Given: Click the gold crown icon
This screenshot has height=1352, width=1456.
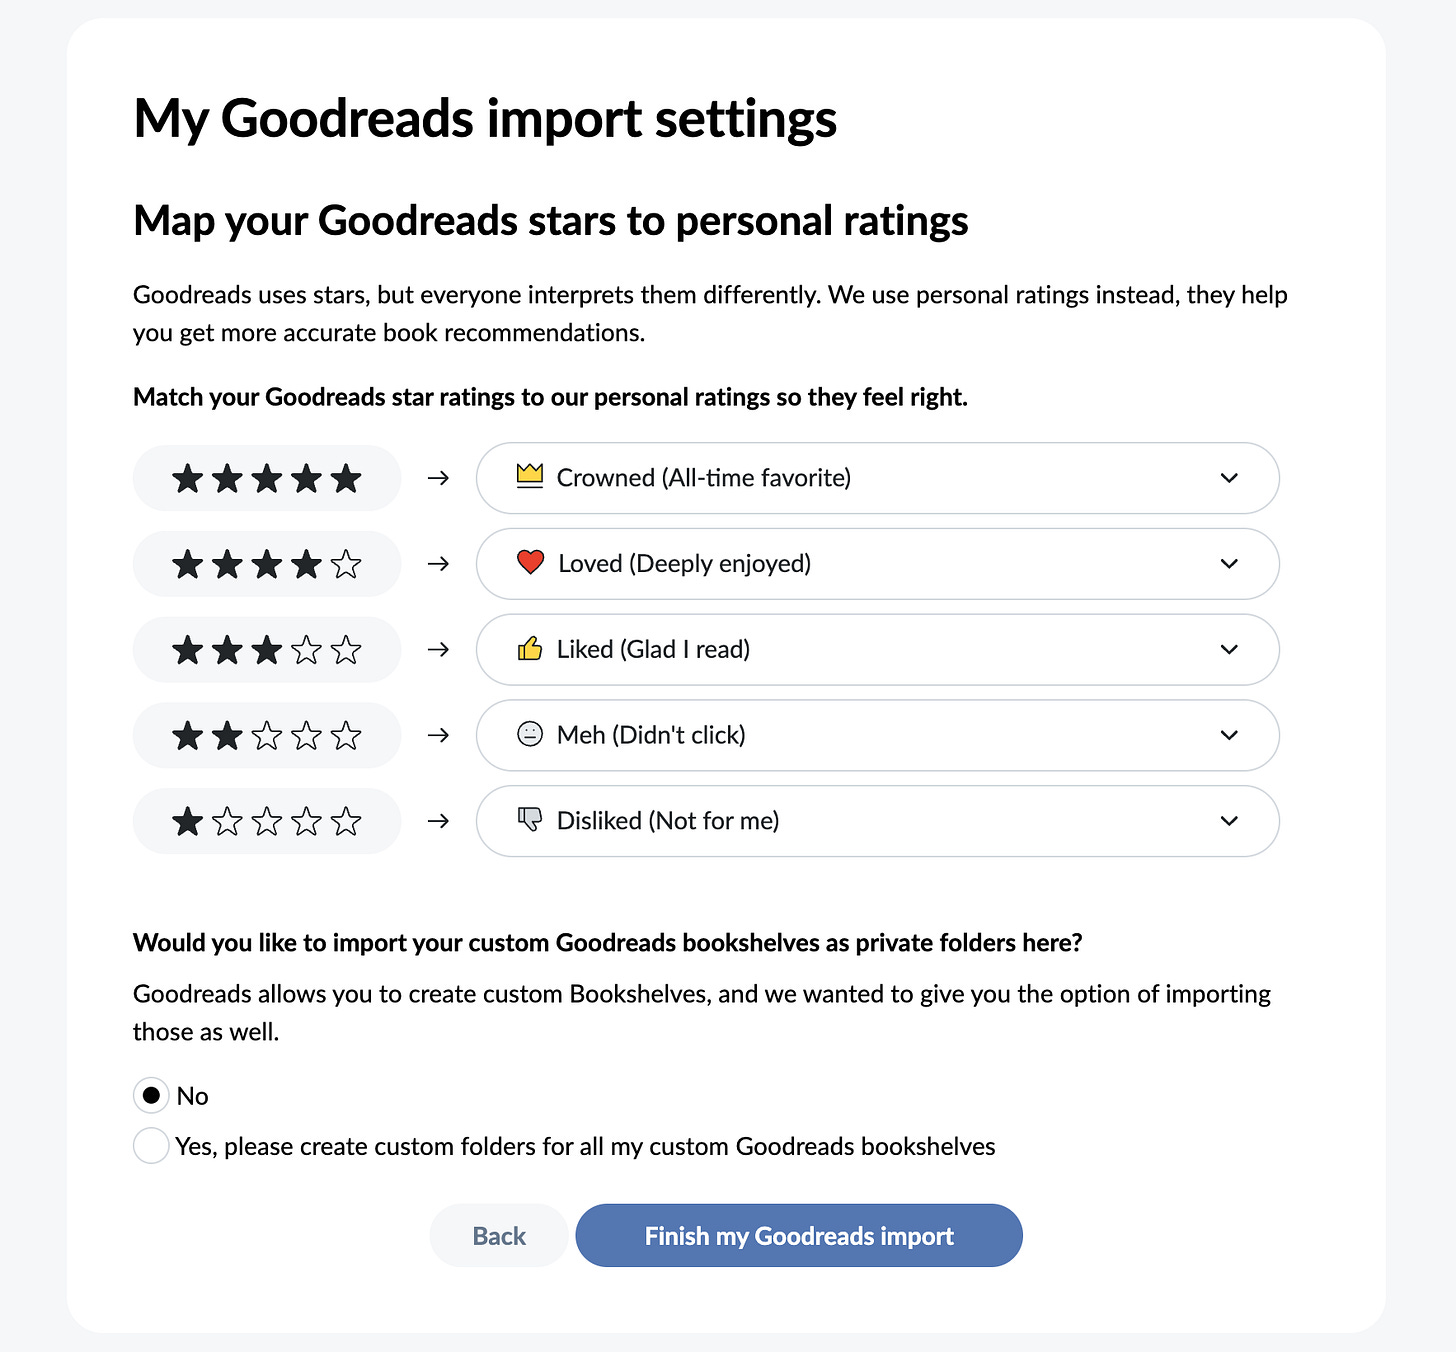Looking at the screenshot, I should coord(529,476).
